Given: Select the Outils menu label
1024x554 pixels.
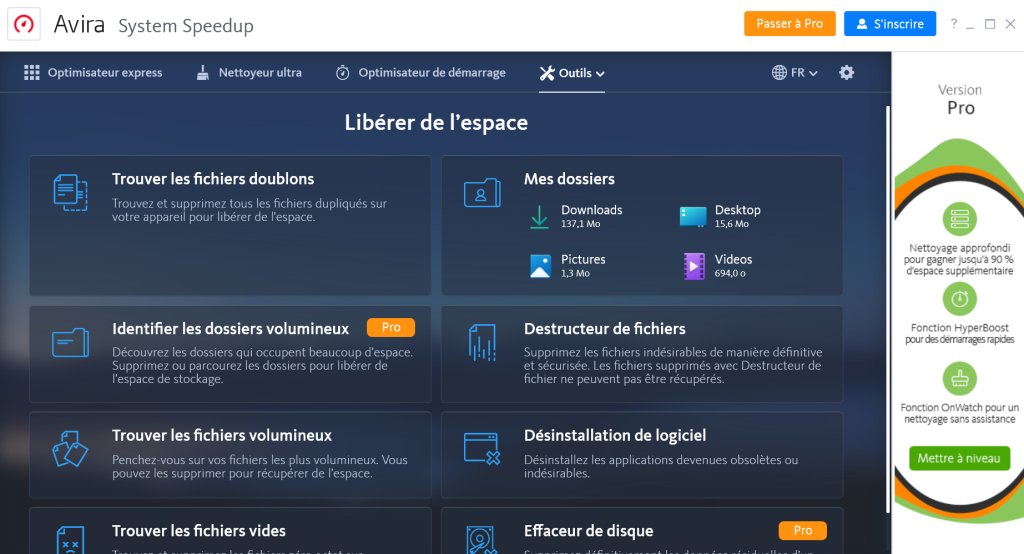Looking at the screenshot, I should point(575,73).
